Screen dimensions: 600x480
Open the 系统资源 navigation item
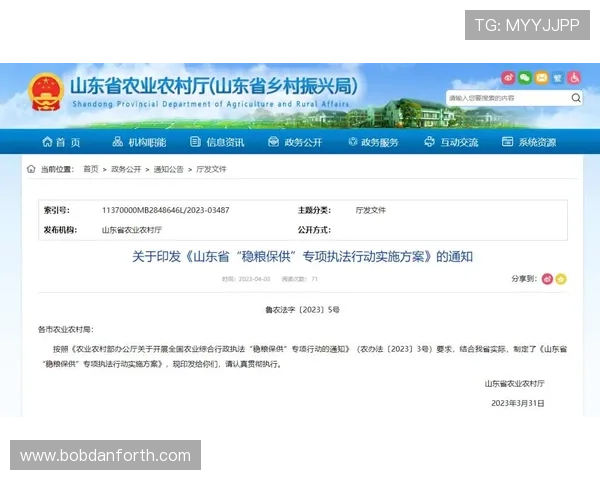click(529, 142)
